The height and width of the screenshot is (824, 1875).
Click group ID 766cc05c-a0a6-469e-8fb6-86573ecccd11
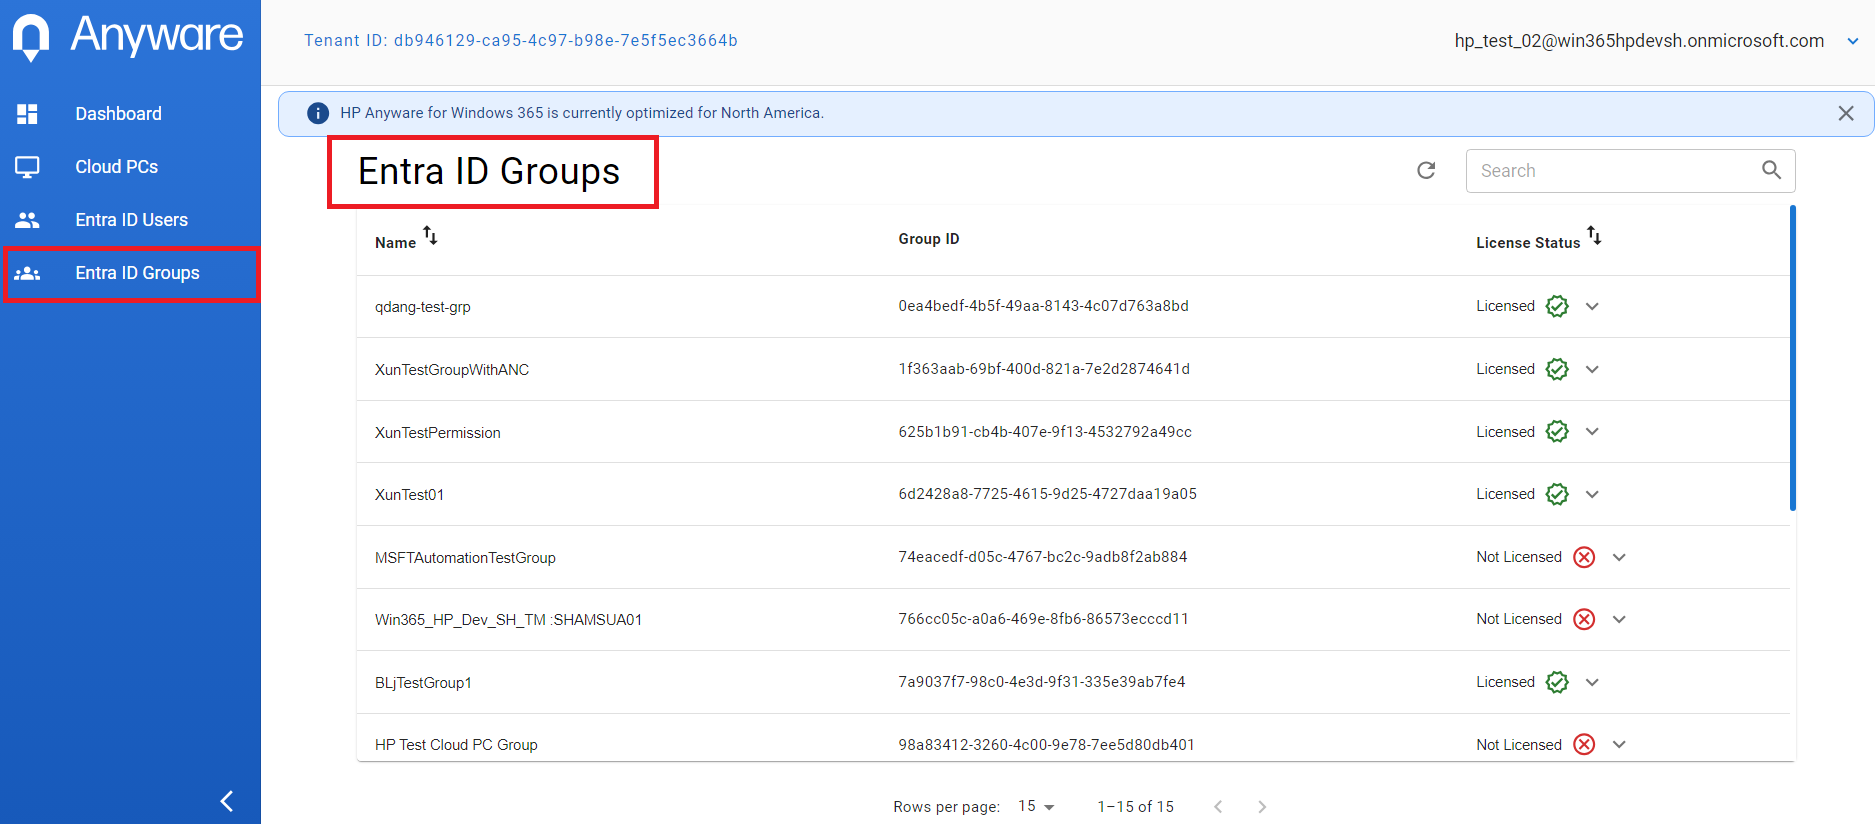coord(1043,619)
